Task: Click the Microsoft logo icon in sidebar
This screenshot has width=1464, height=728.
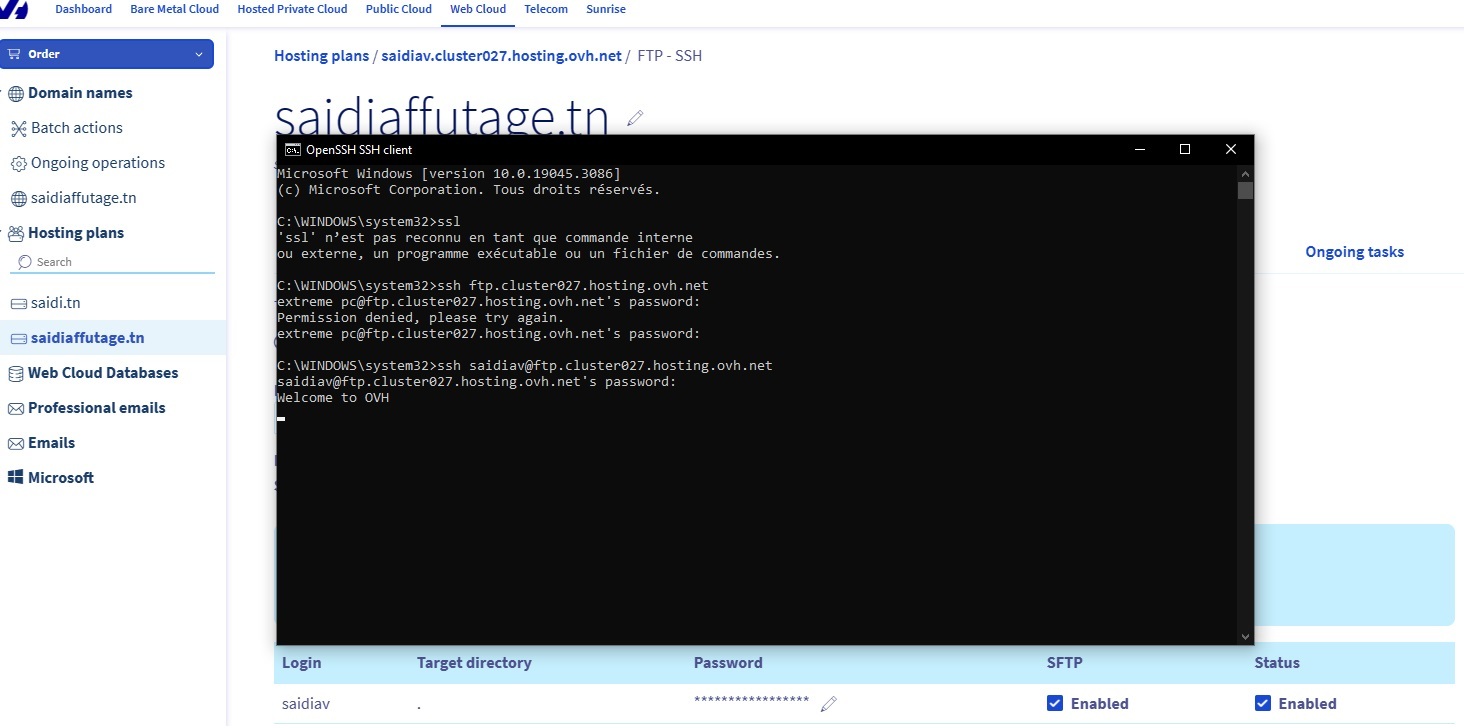Action: coord(16,478)
